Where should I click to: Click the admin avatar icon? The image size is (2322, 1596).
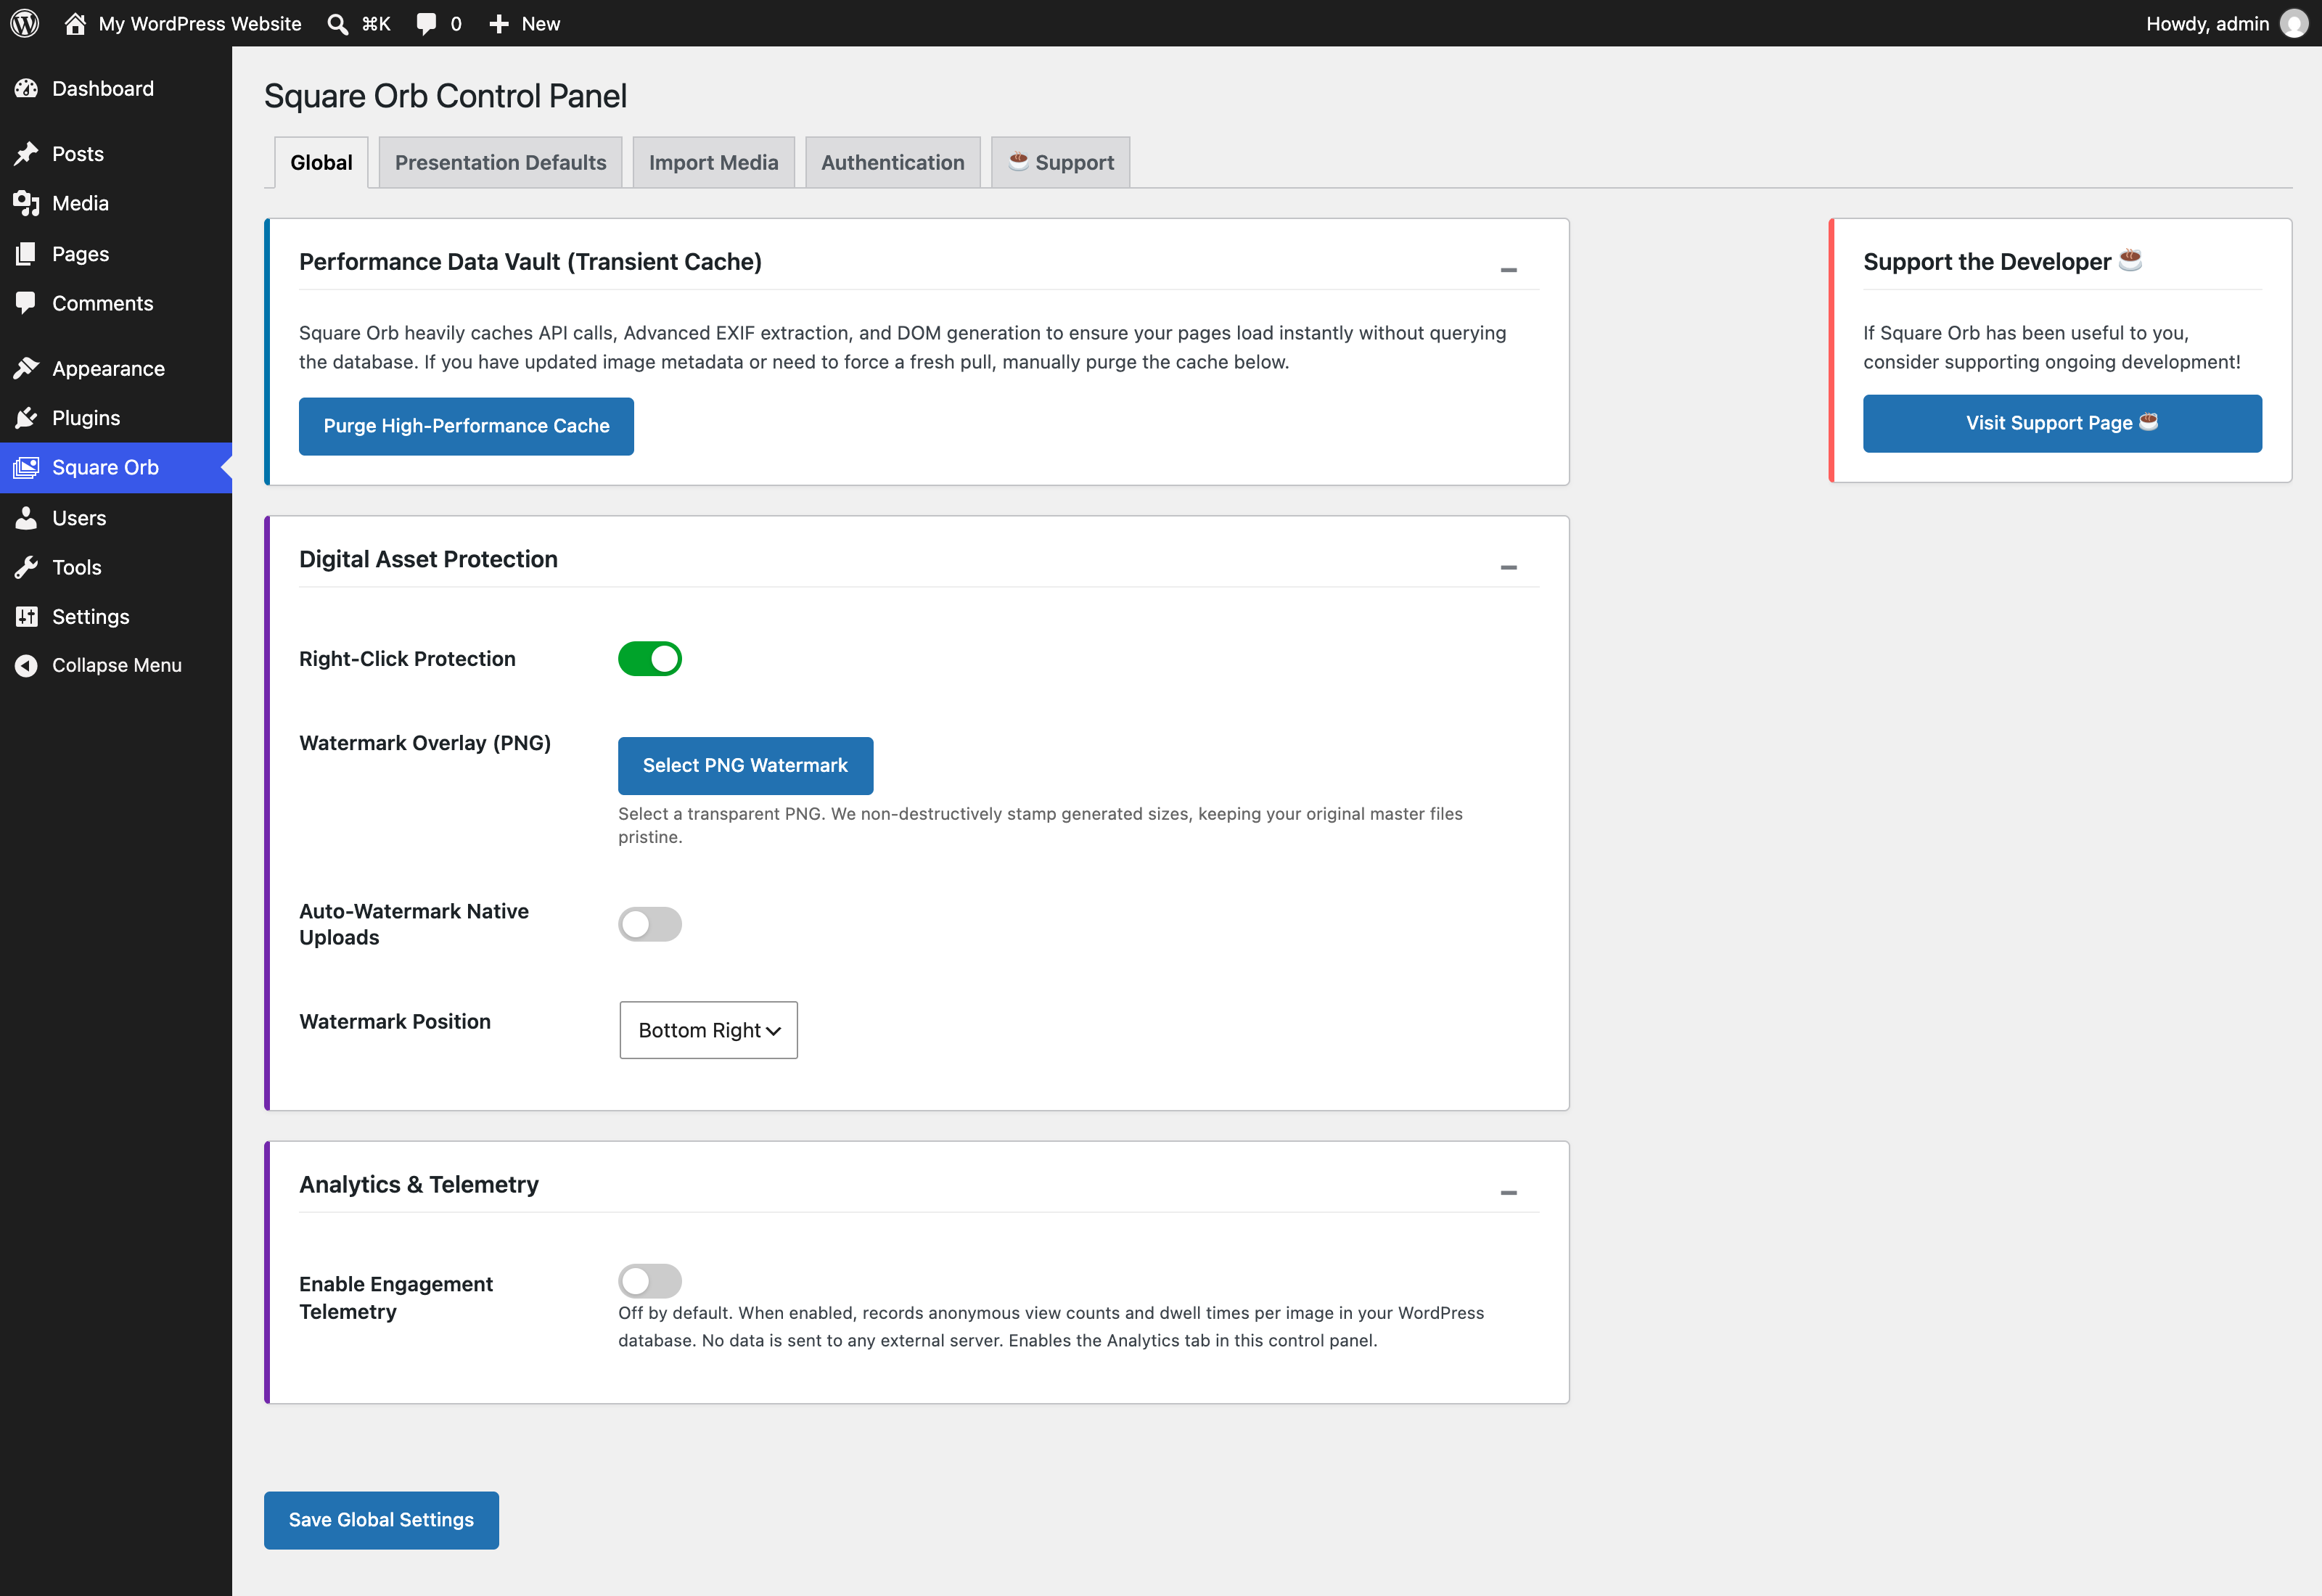click(2295, 23)
